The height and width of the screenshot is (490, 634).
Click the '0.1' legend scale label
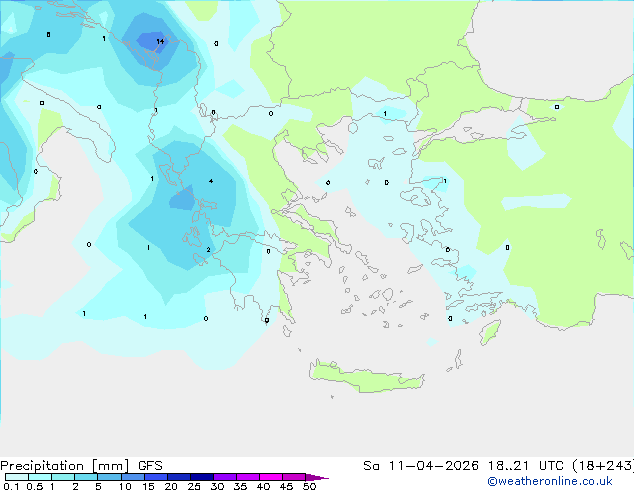[x=9, y=486]
